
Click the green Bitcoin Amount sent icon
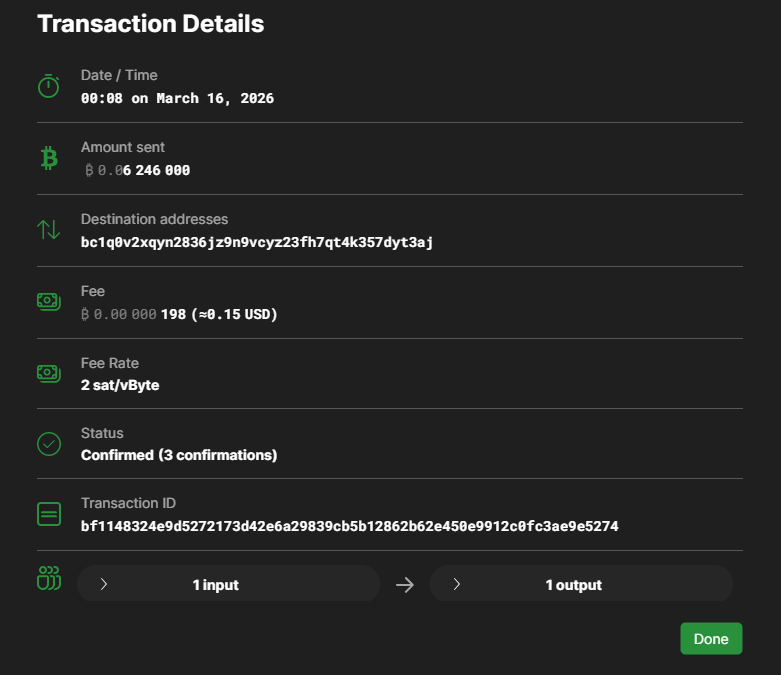click(49, 158)
